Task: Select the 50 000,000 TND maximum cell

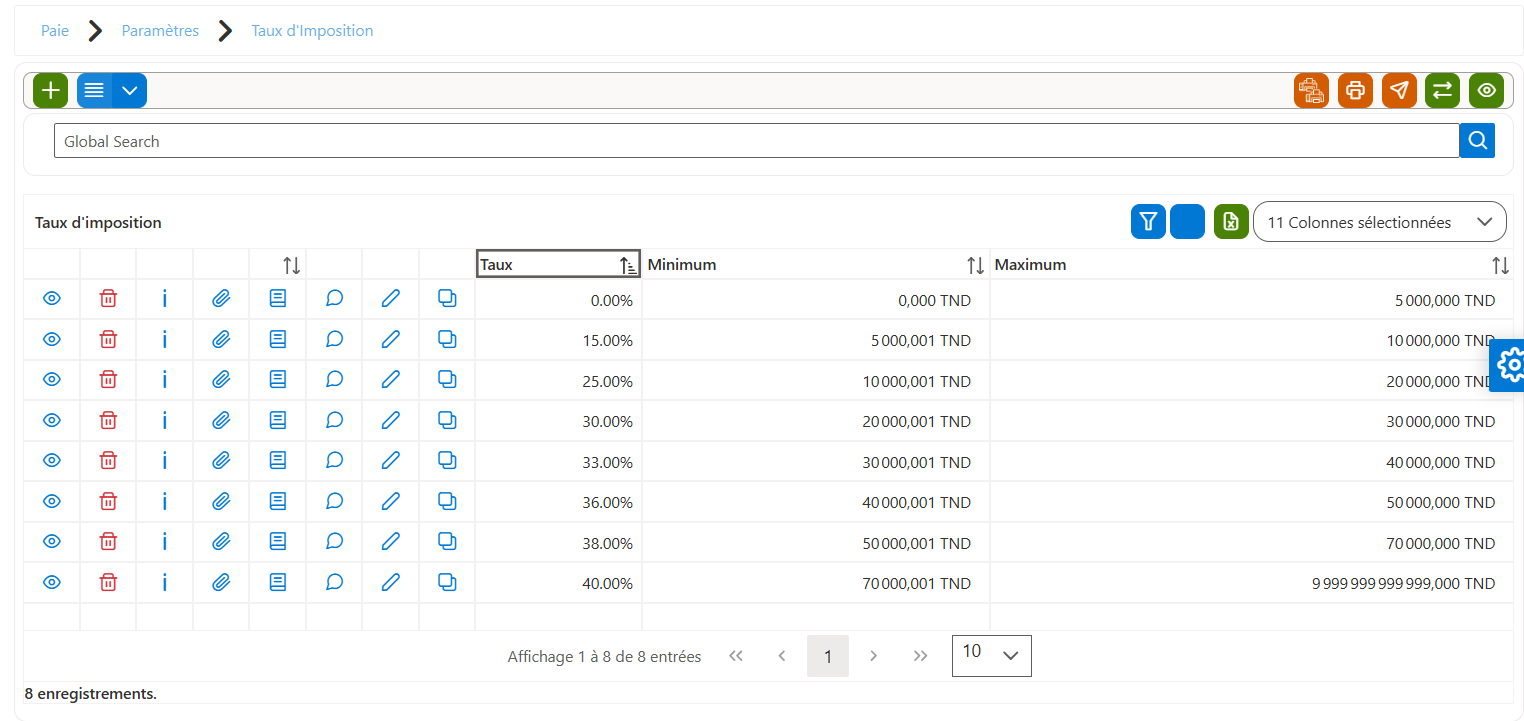Action: click(x=1251, y=502)
